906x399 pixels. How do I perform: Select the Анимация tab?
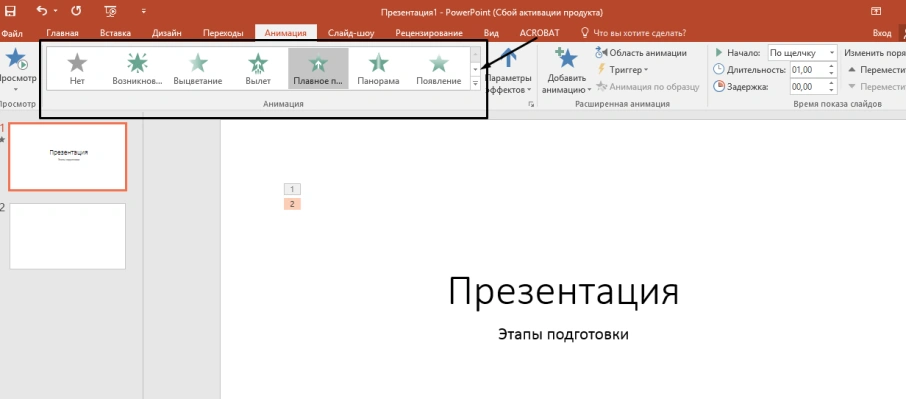[x=285, y=33]
